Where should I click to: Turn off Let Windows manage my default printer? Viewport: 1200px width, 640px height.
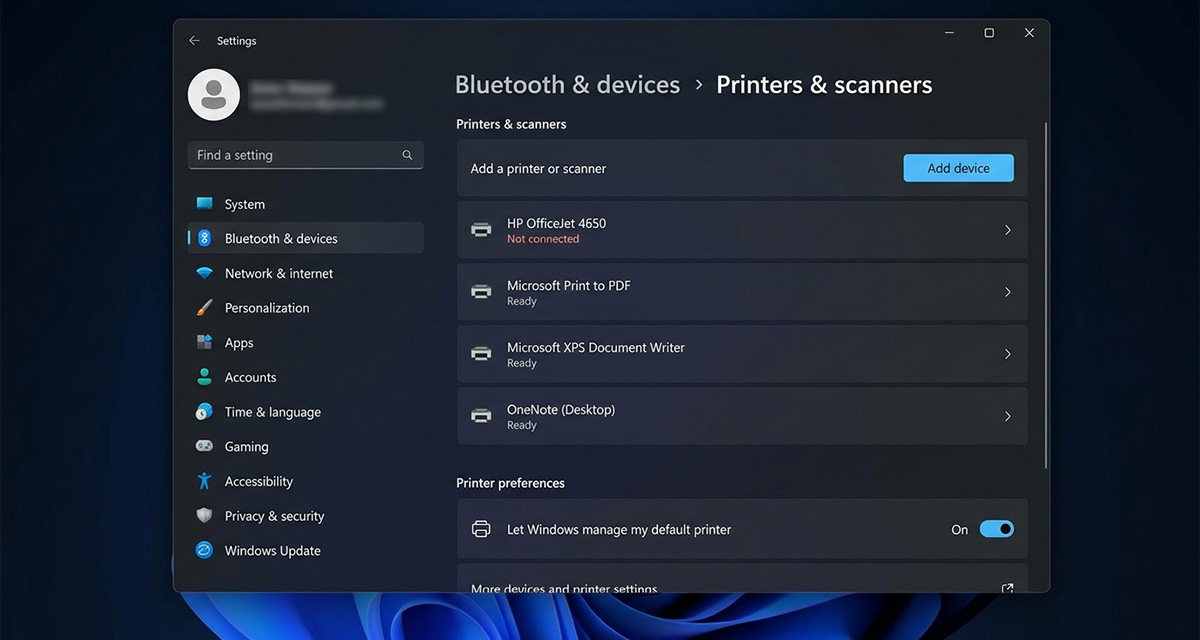tap(996, 529)
